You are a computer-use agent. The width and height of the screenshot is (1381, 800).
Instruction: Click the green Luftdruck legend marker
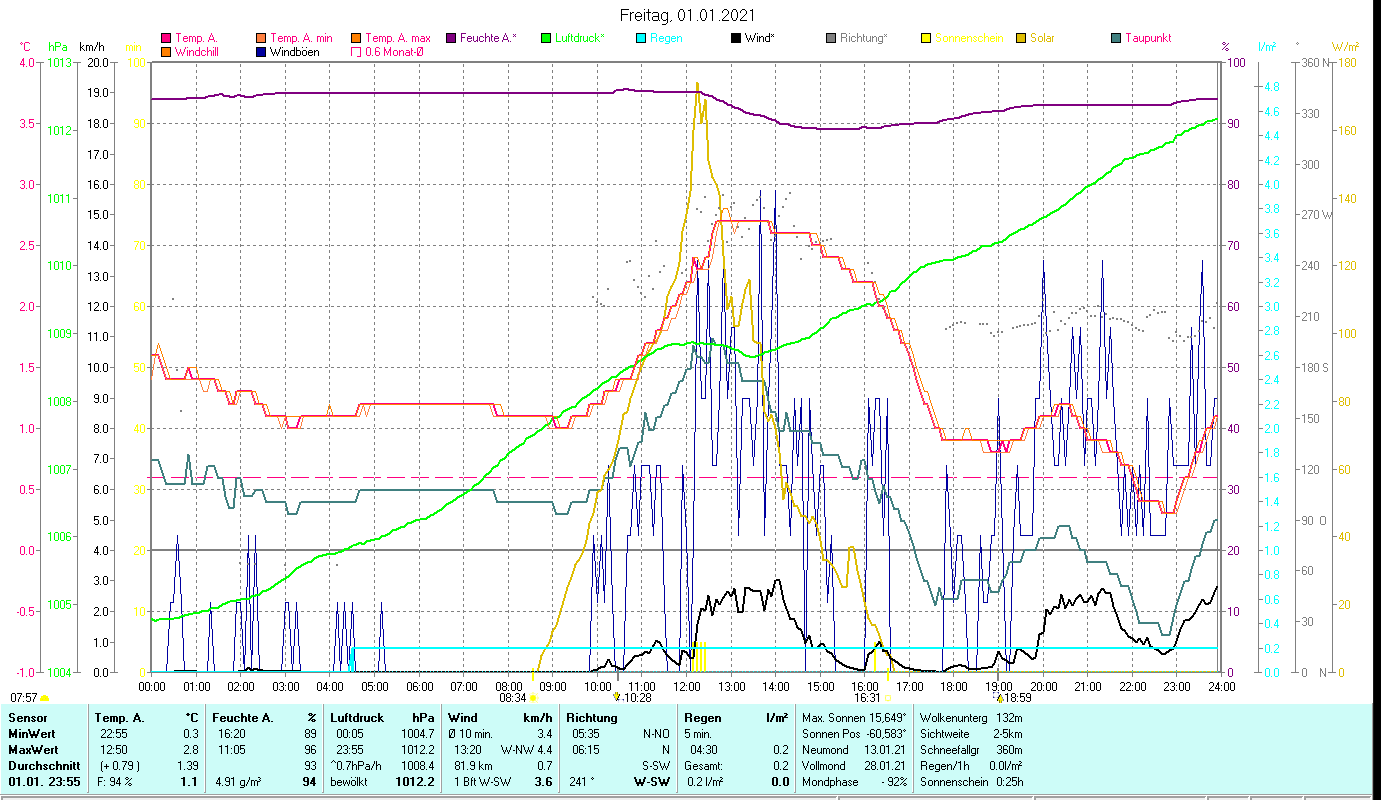[x=546, y=38]
